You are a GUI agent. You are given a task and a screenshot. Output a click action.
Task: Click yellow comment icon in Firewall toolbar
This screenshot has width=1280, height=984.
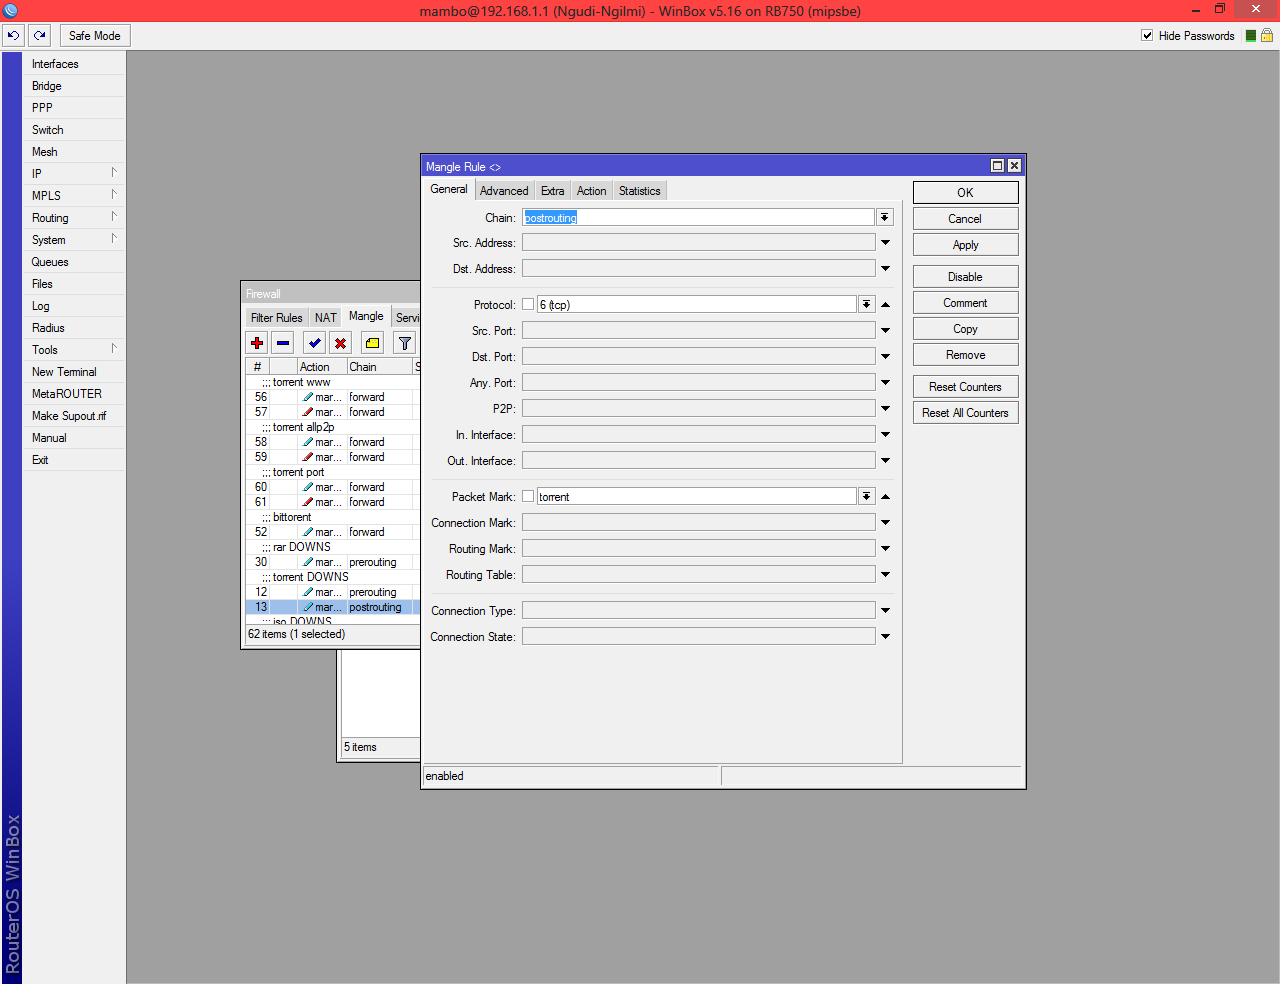[372, 343]
